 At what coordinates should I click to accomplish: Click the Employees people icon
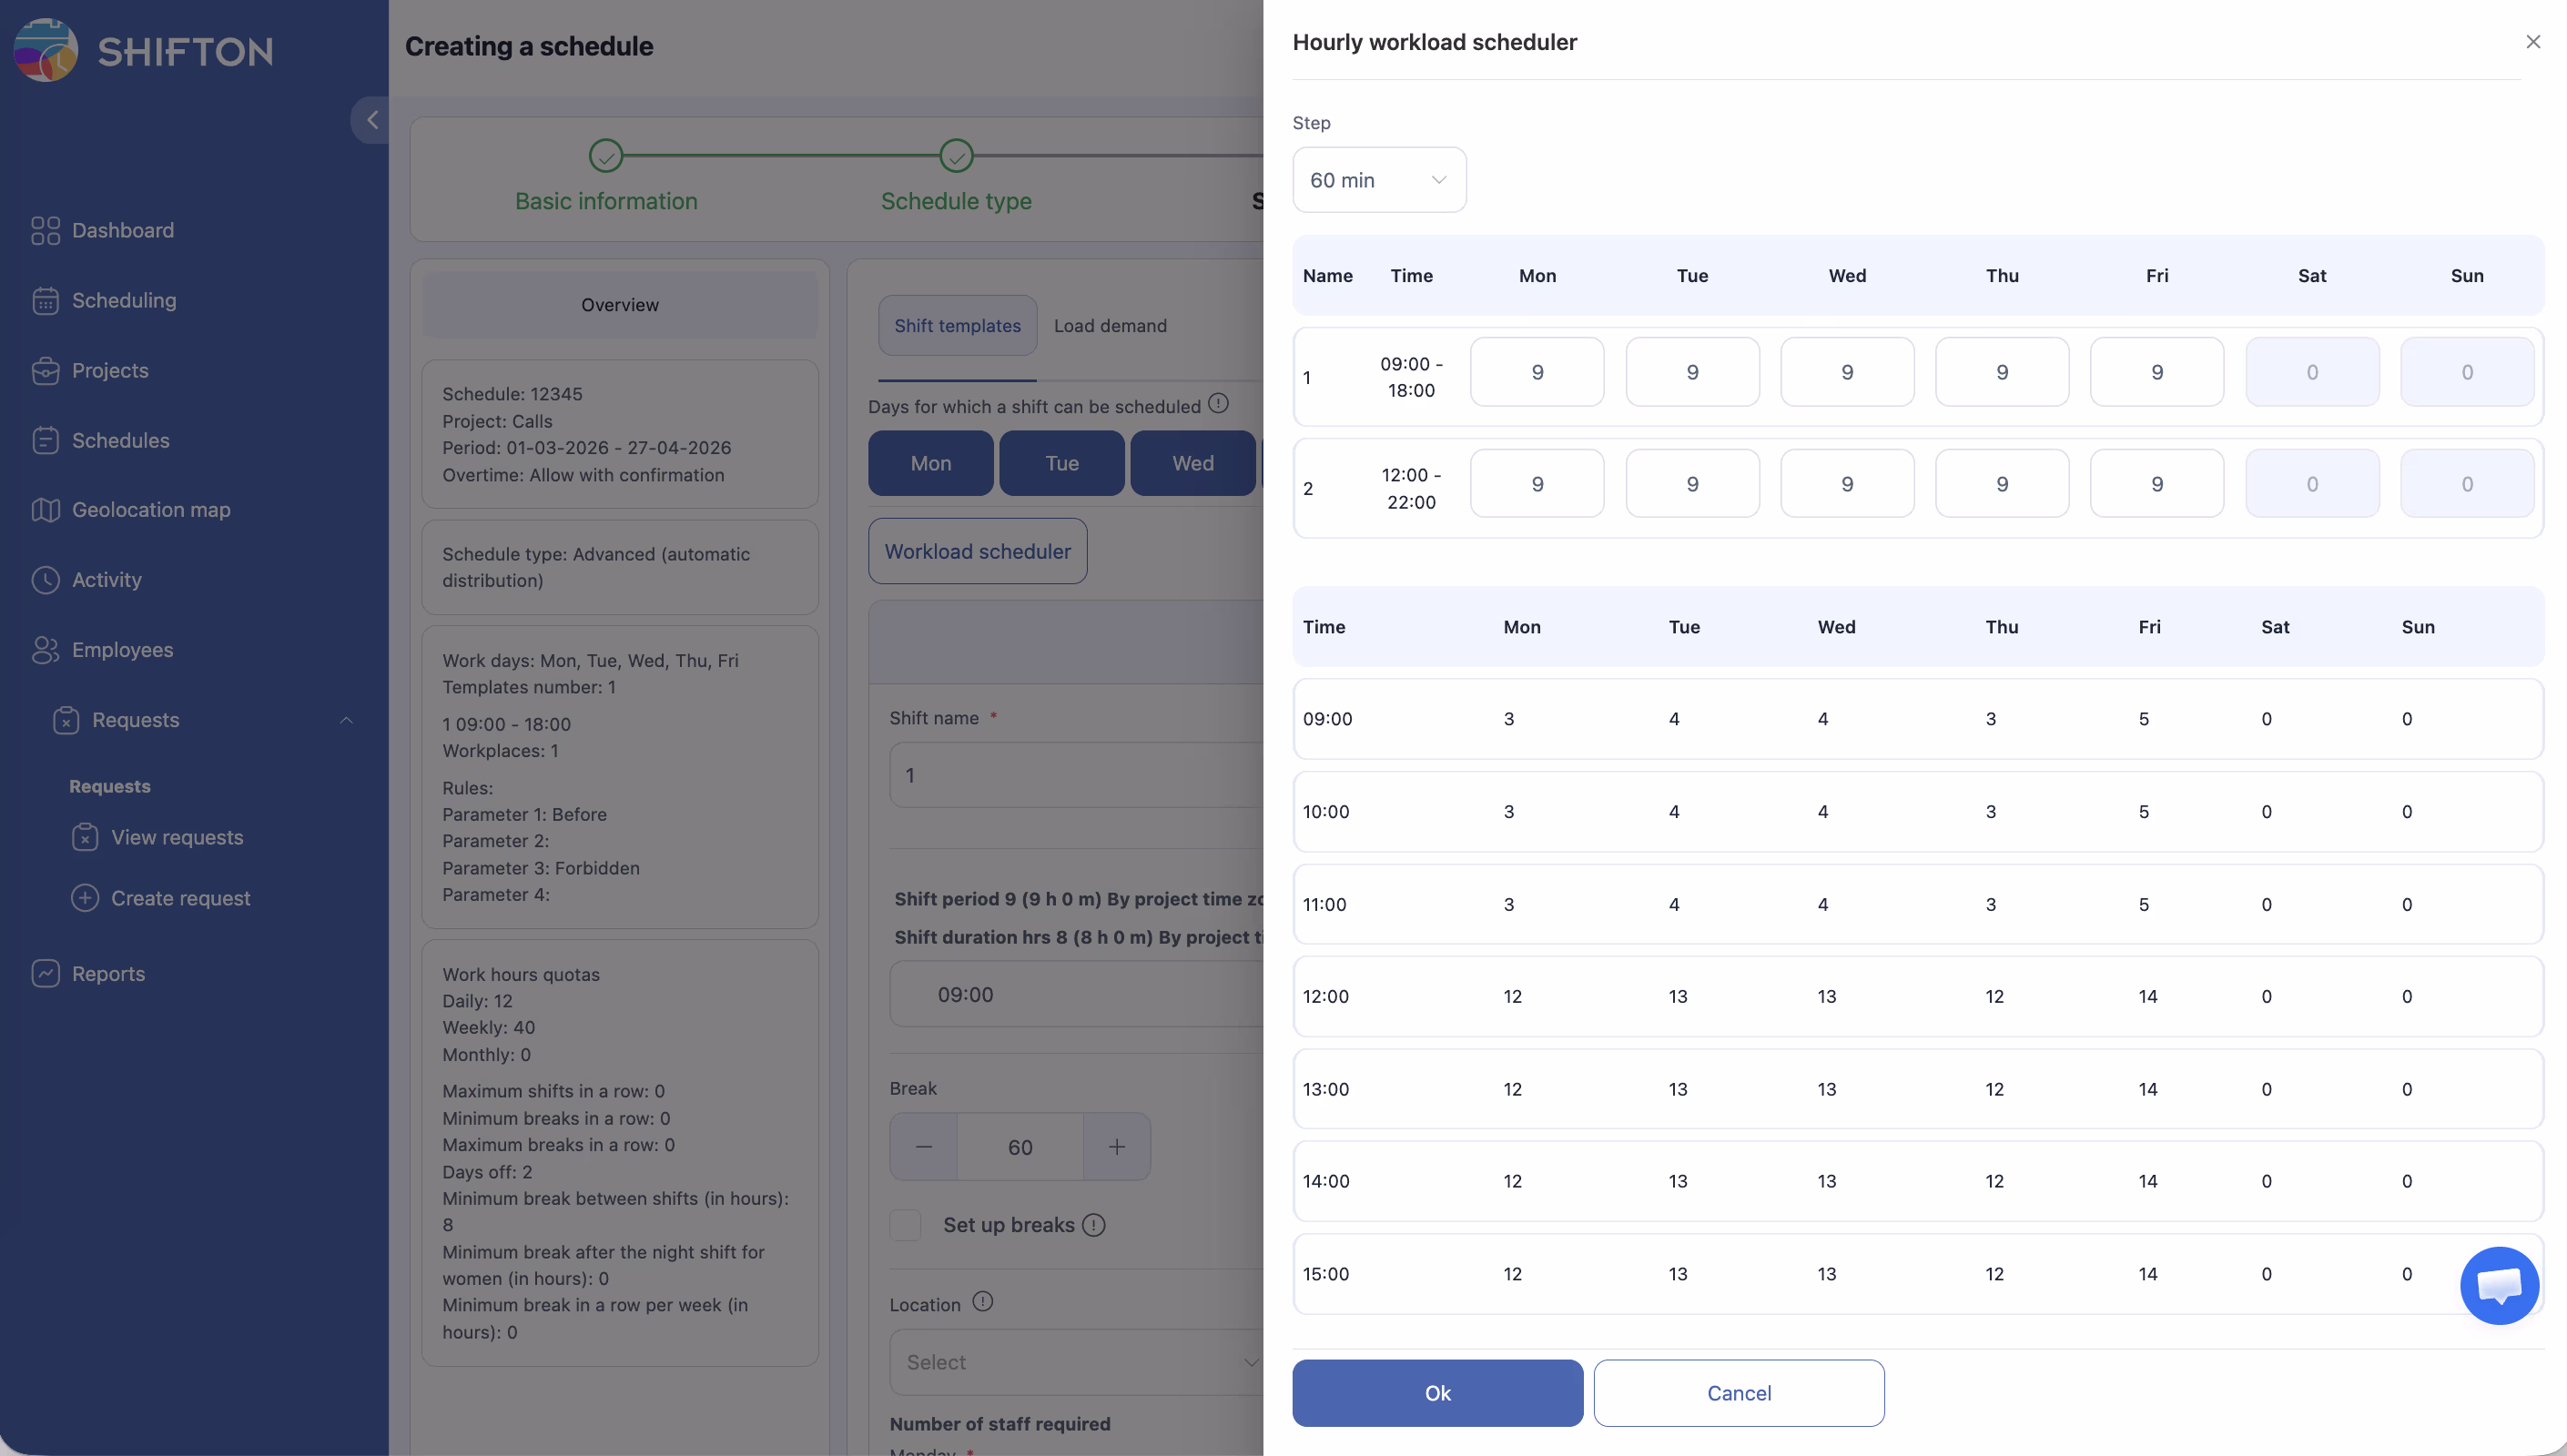coord(45,650)
